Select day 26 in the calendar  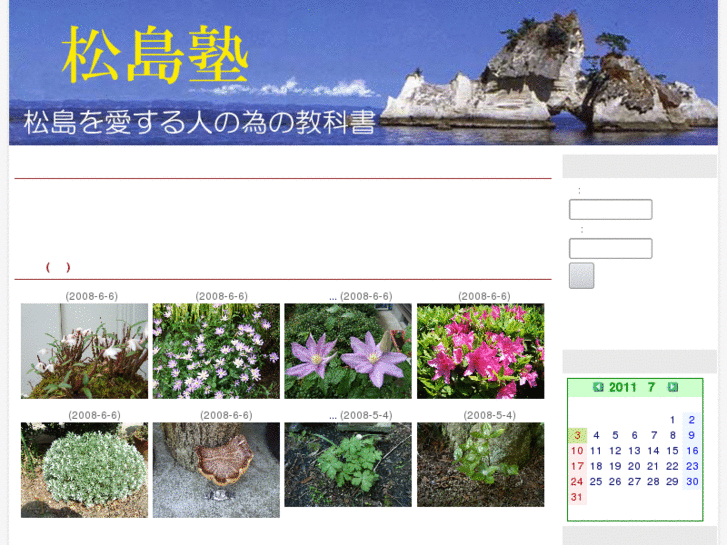click(x=615, y=481)
